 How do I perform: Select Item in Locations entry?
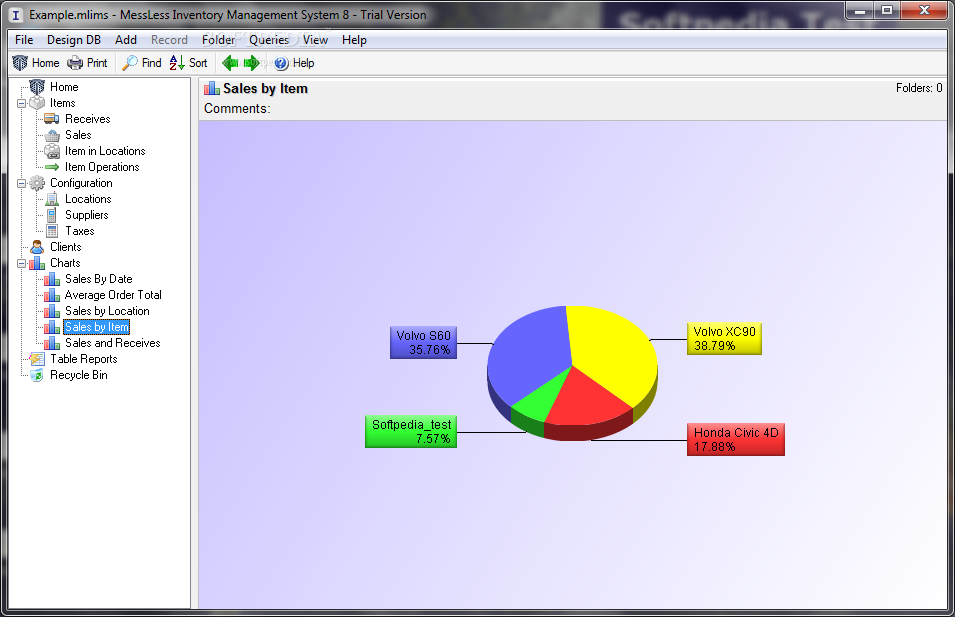(x=105, y=151)
